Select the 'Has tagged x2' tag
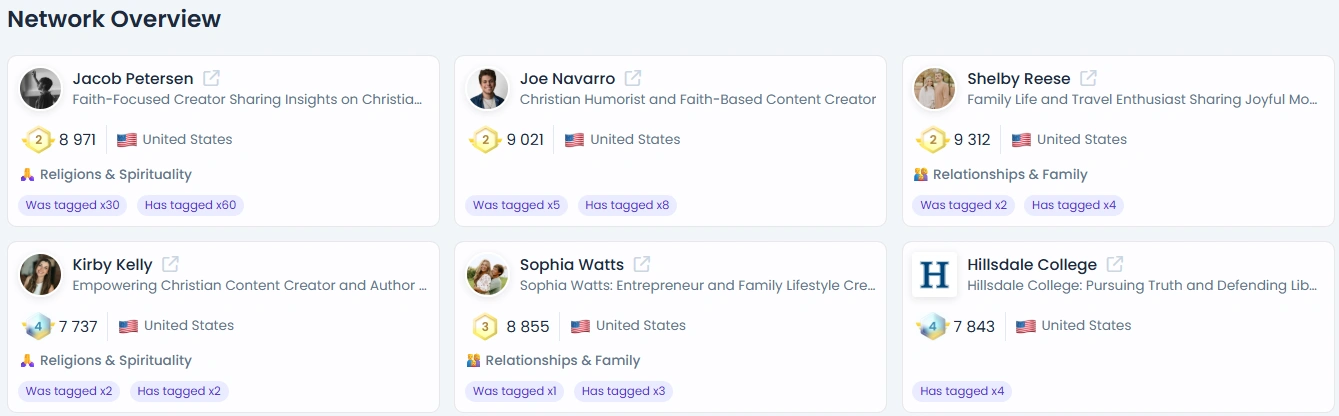The image size is (1339, 416). click(179, 391)
